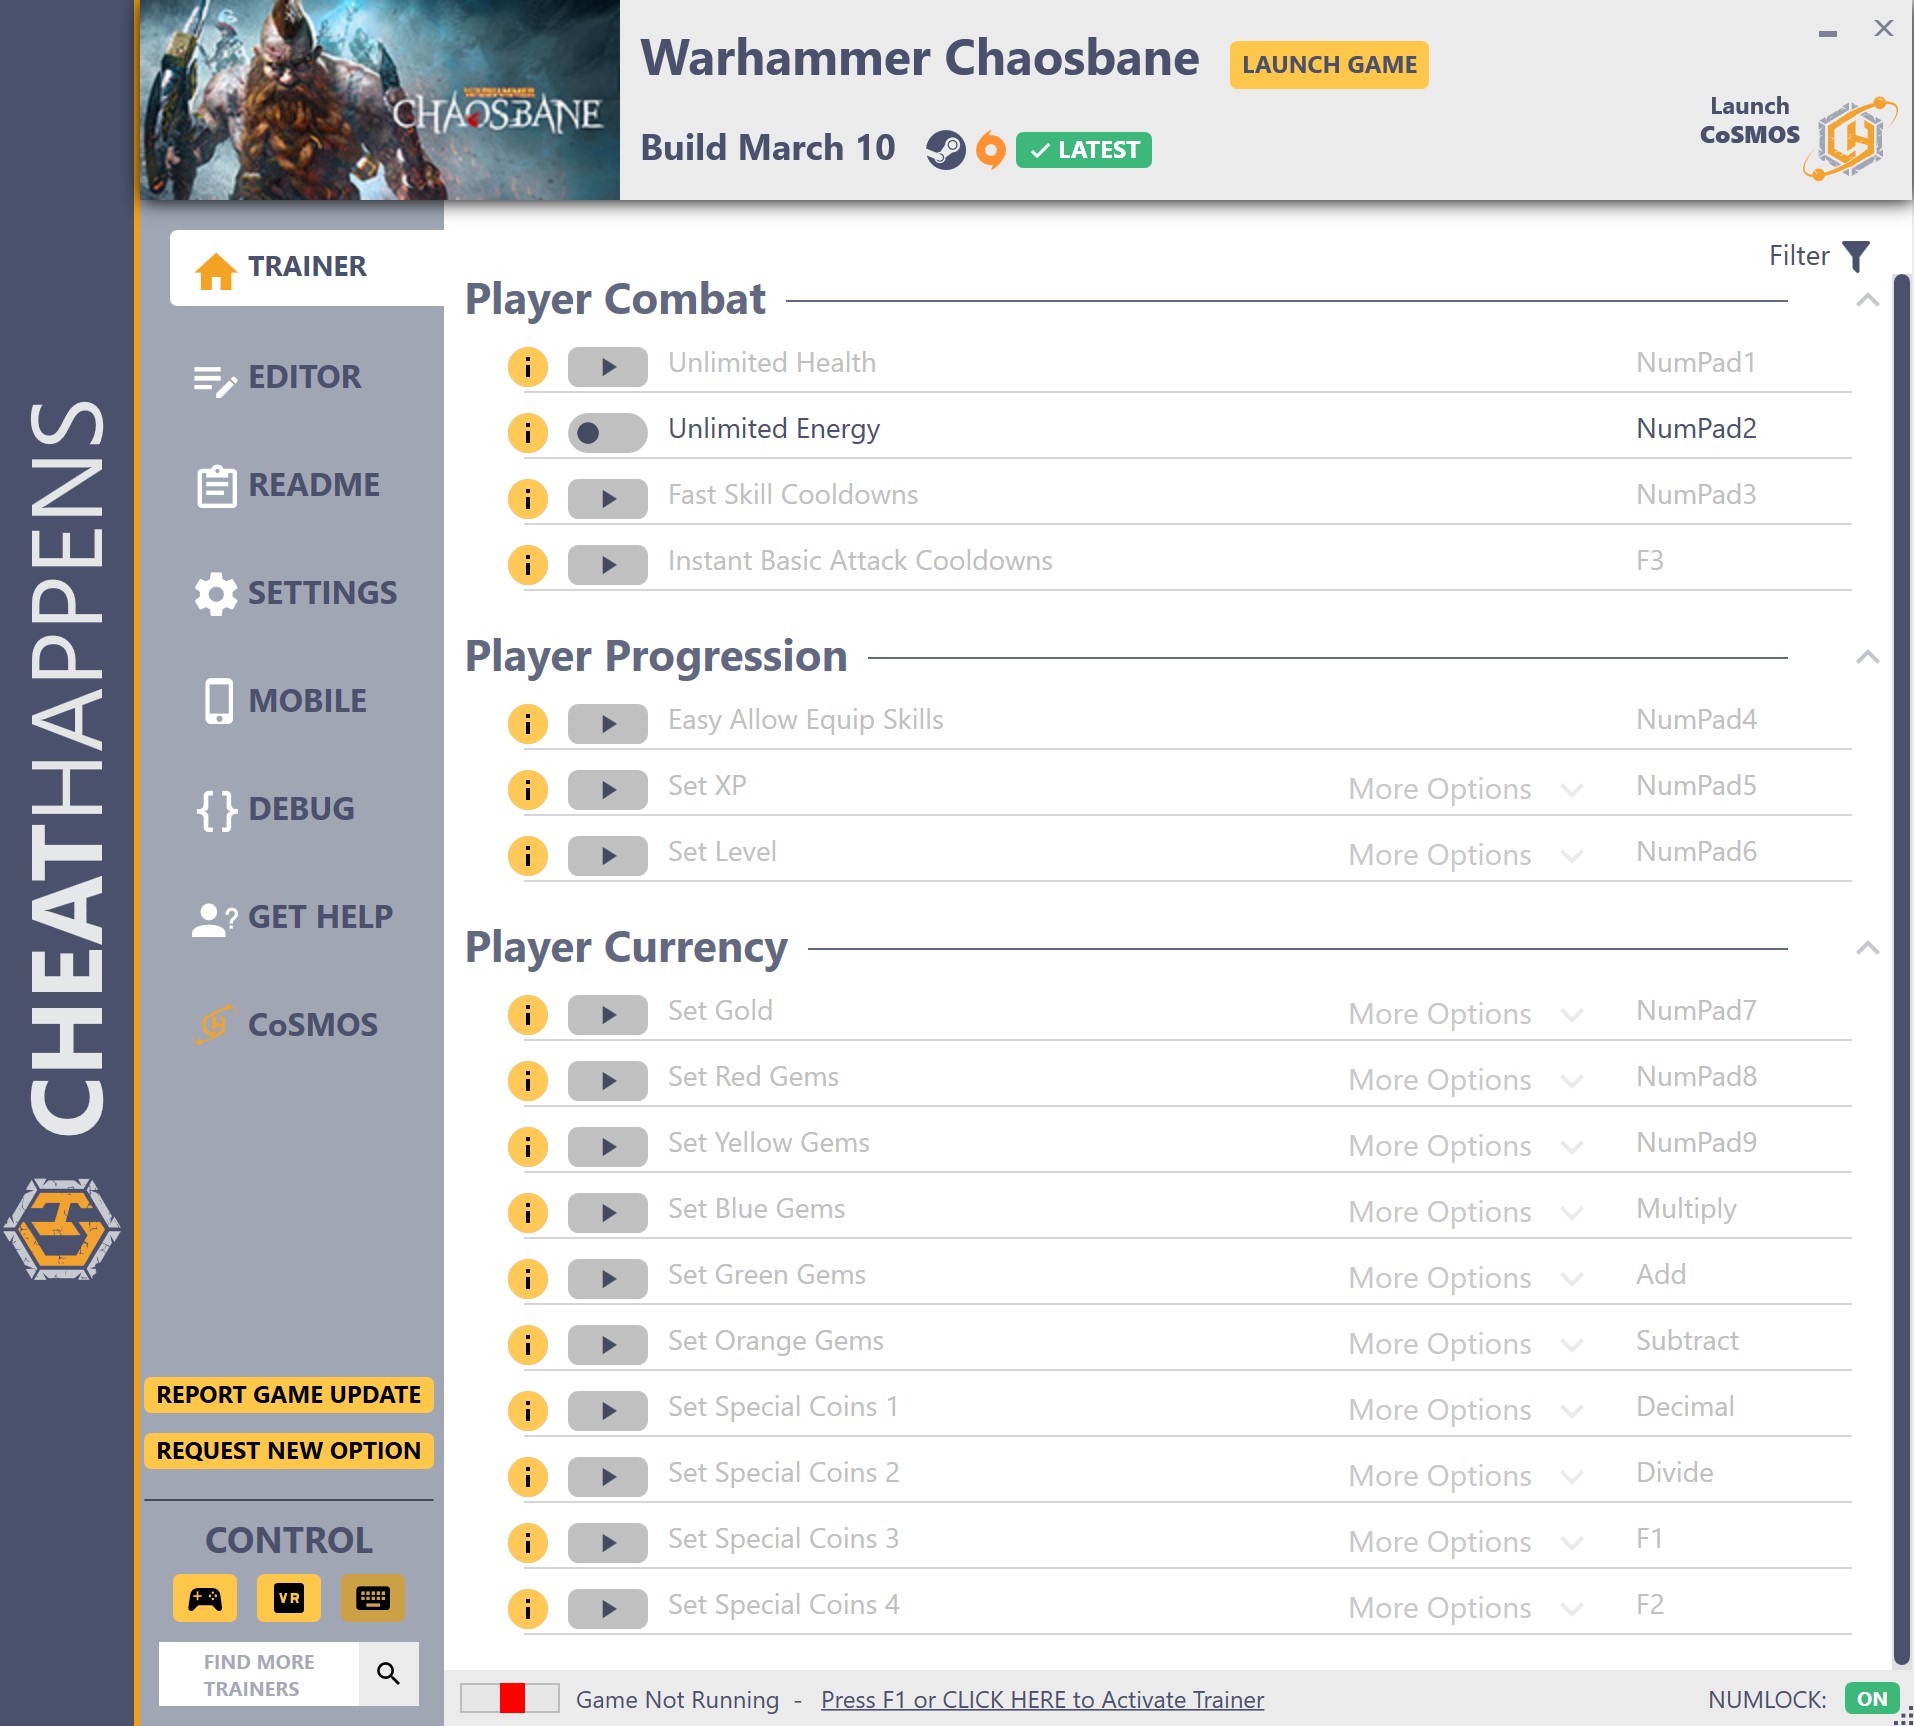This screenshot has width=1914, height=1726.
Task: Trigger Set Level play button
Action: click(x=608, y=856)
